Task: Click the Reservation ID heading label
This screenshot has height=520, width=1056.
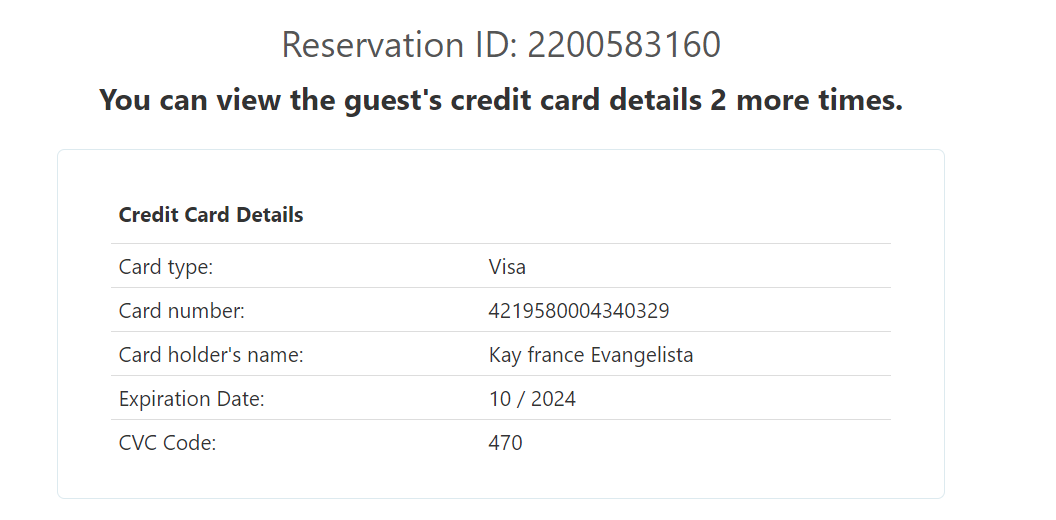Action: pos(400,45)
